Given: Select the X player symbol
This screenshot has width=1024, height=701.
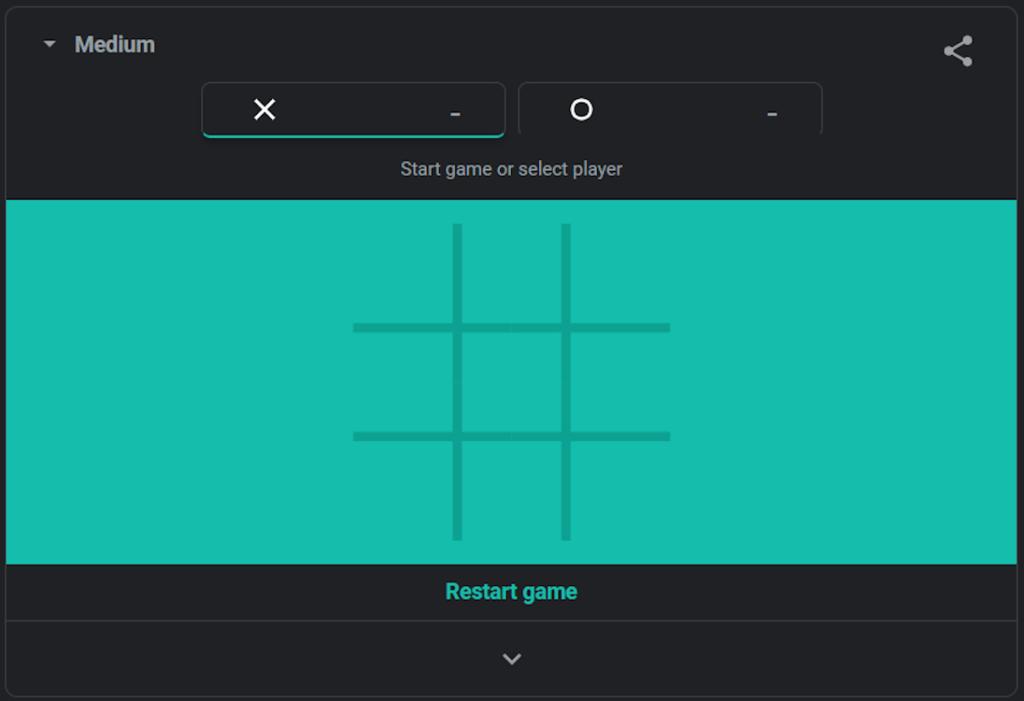Looking at the screenshot, I should pyautogui.click(x=264, y=110).
